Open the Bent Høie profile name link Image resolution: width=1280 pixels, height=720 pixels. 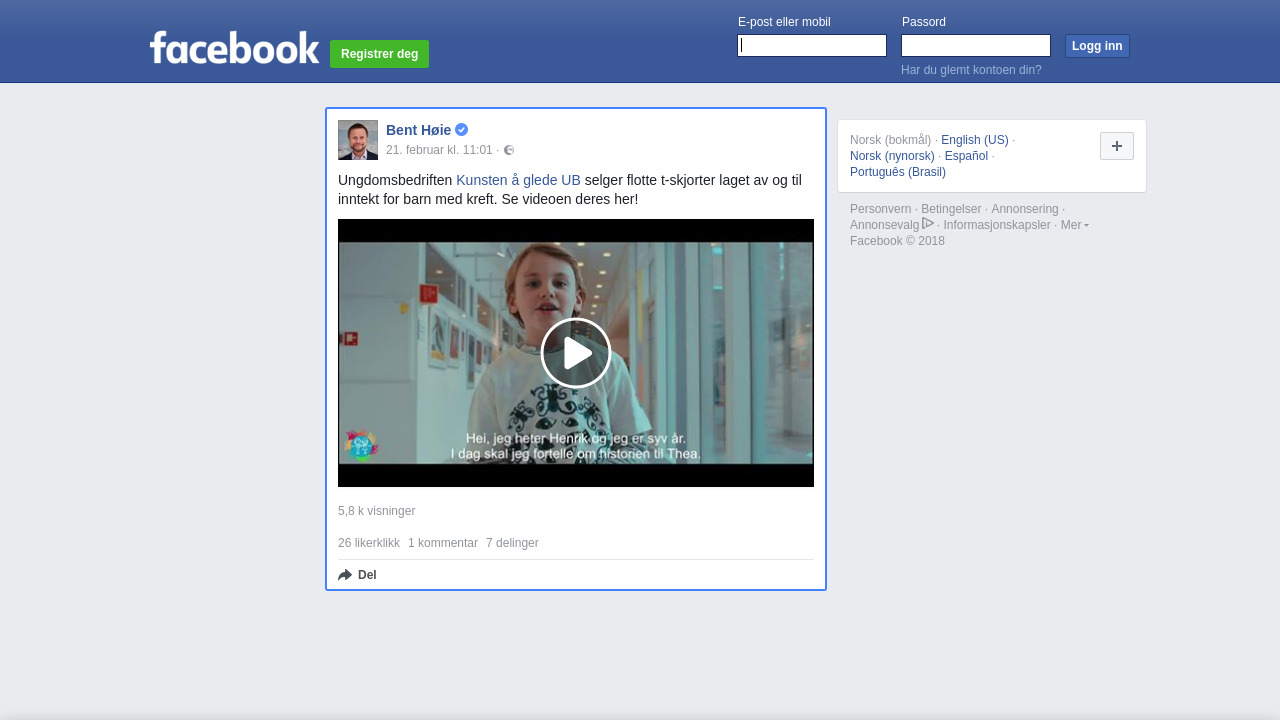click(419, 130)
